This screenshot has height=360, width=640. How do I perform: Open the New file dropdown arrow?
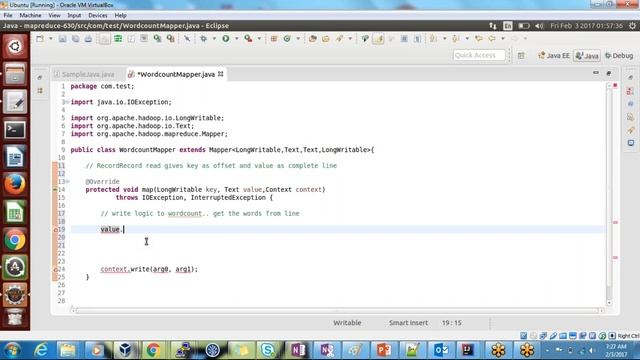[x=51, y=39]
